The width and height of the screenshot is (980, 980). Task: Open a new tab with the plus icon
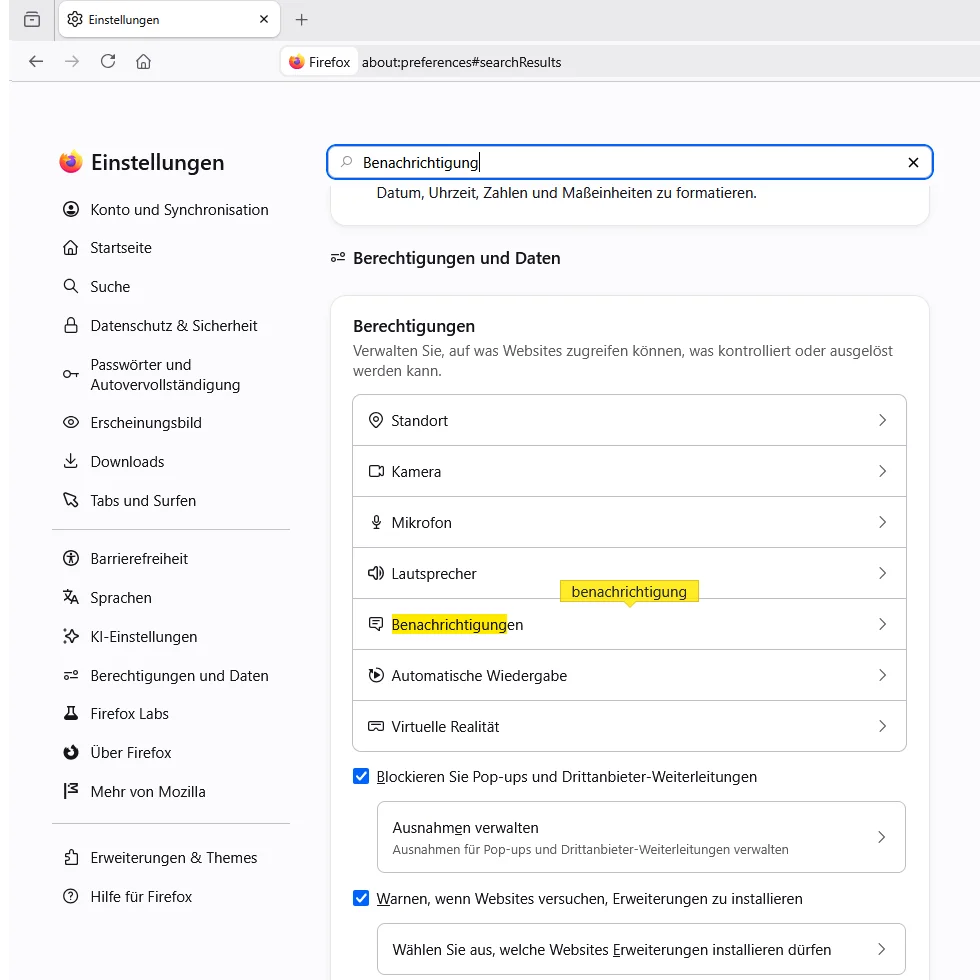tap(301, 19)
